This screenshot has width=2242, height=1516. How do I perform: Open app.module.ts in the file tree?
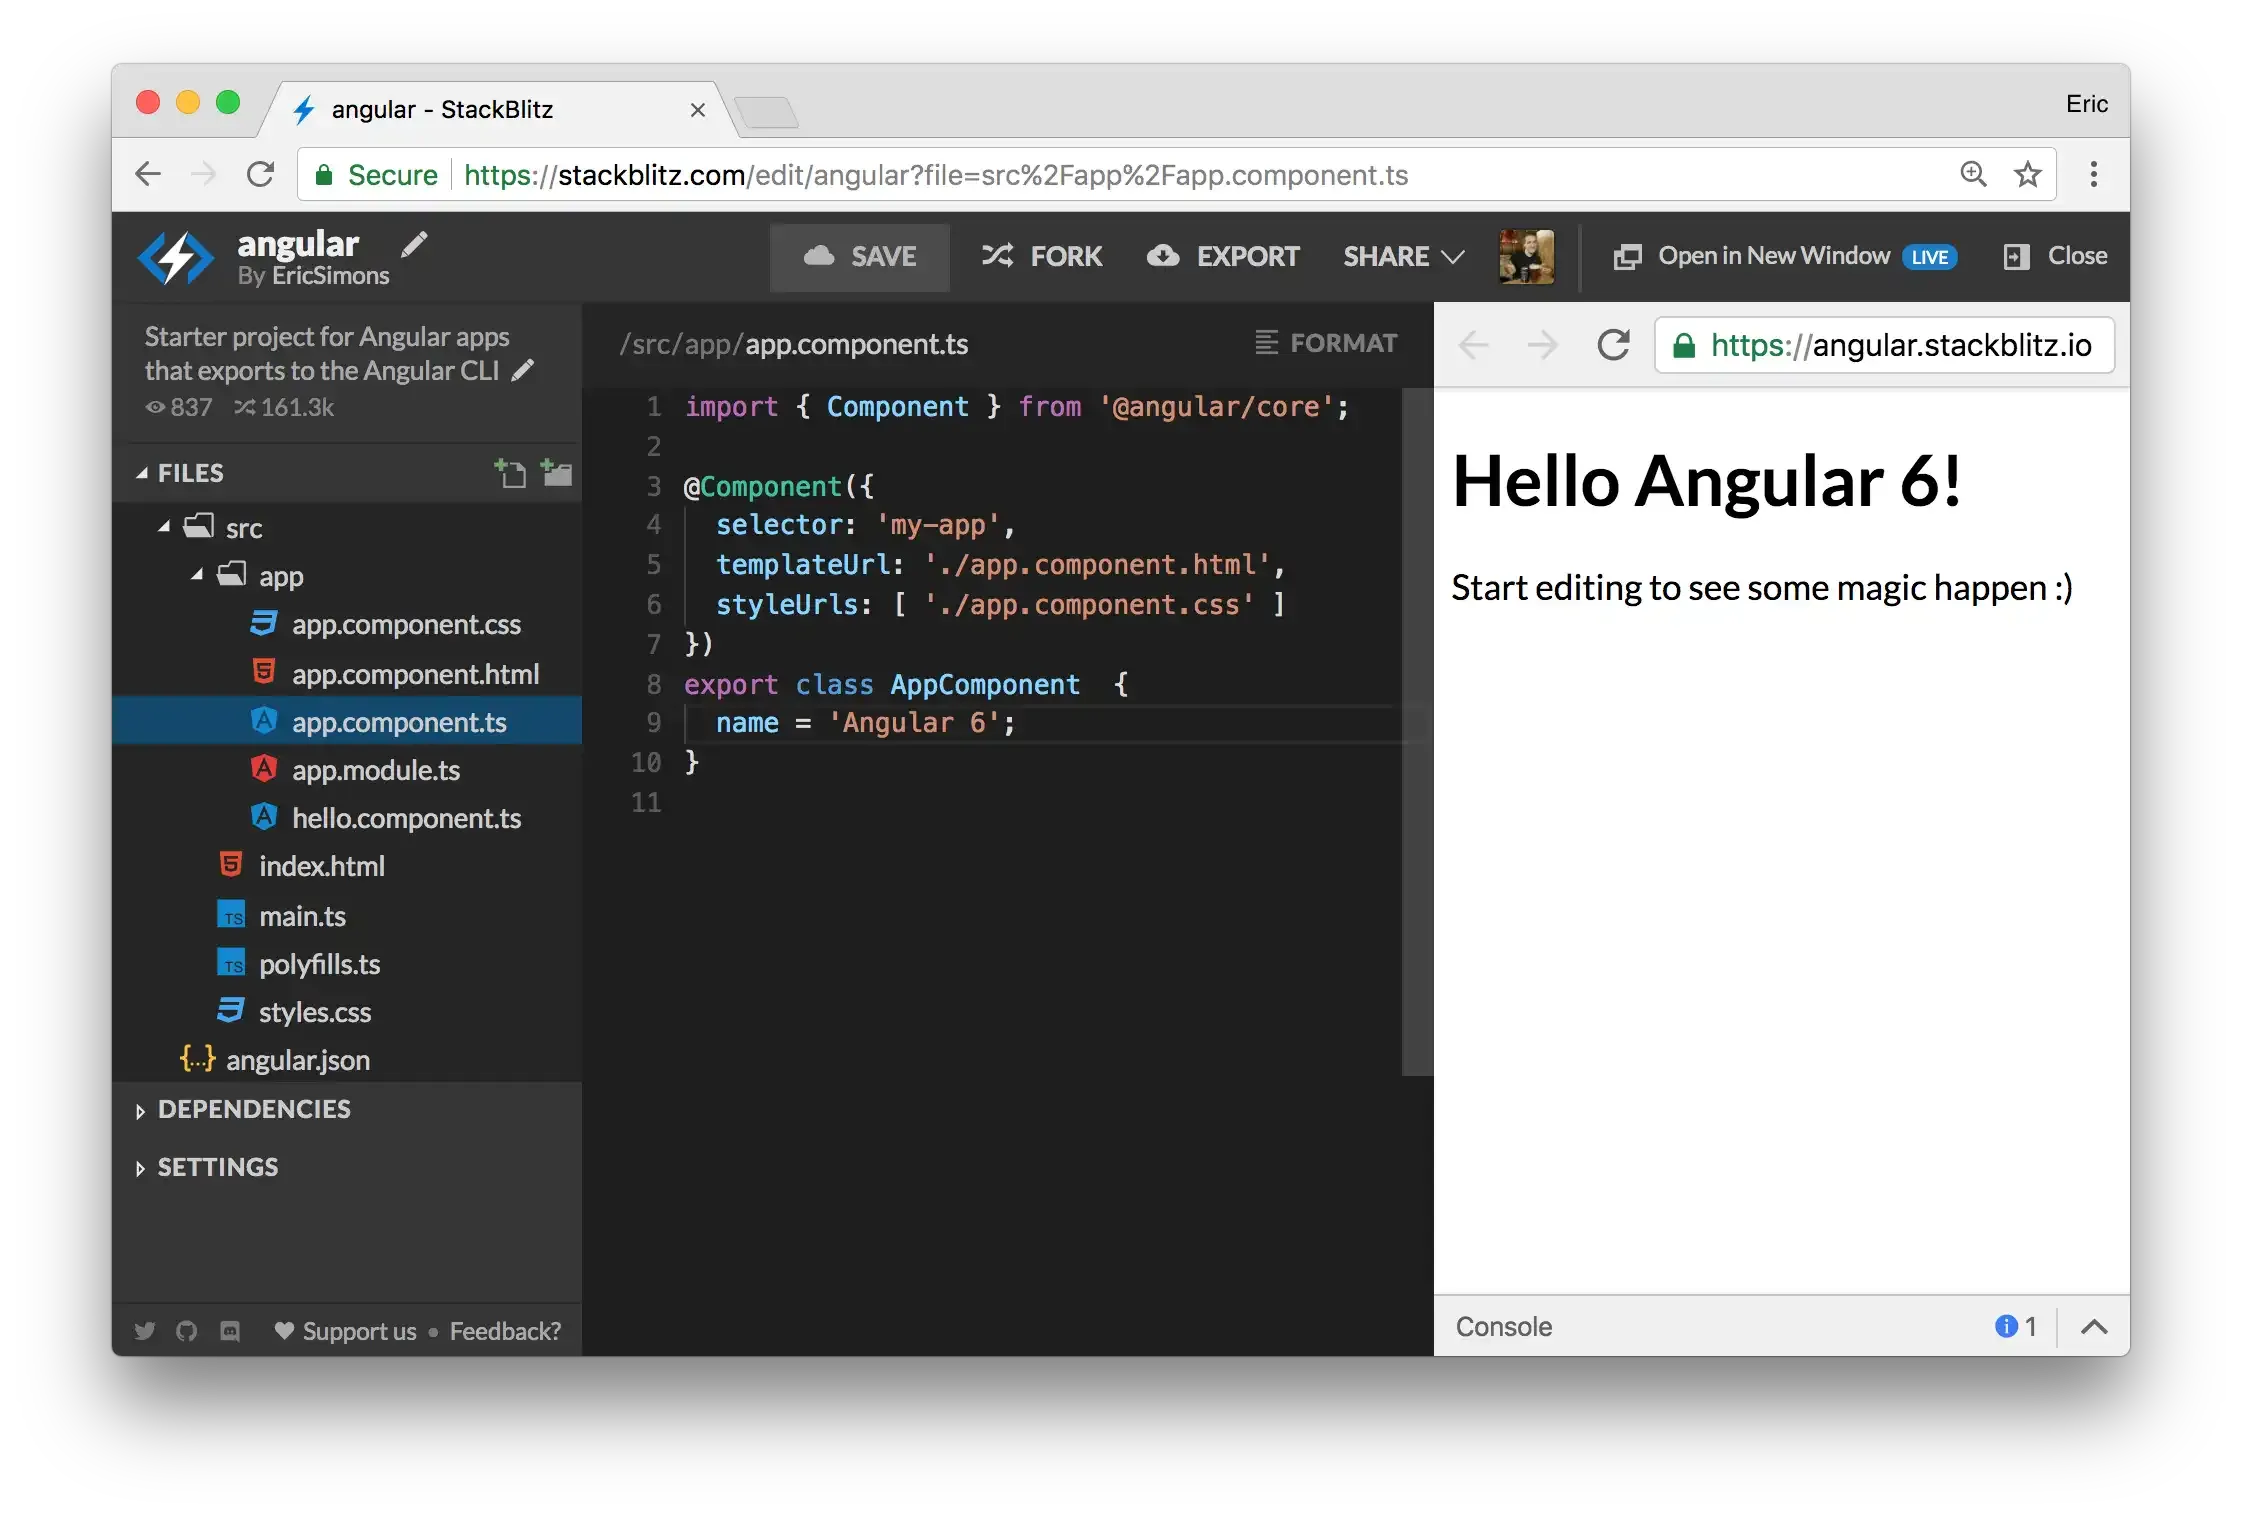[375, 770]
